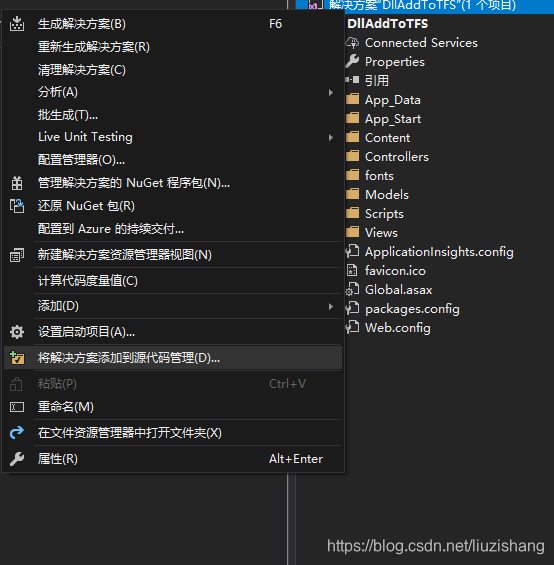Viewport: 554px width, 565px height.
Task: Select 清理解决方案(C)
Action: tap(172, 70)
